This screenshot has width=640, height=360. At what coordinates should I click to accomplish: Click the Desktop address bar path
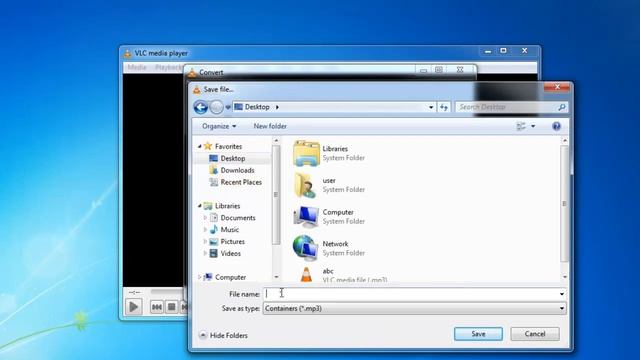257,107
